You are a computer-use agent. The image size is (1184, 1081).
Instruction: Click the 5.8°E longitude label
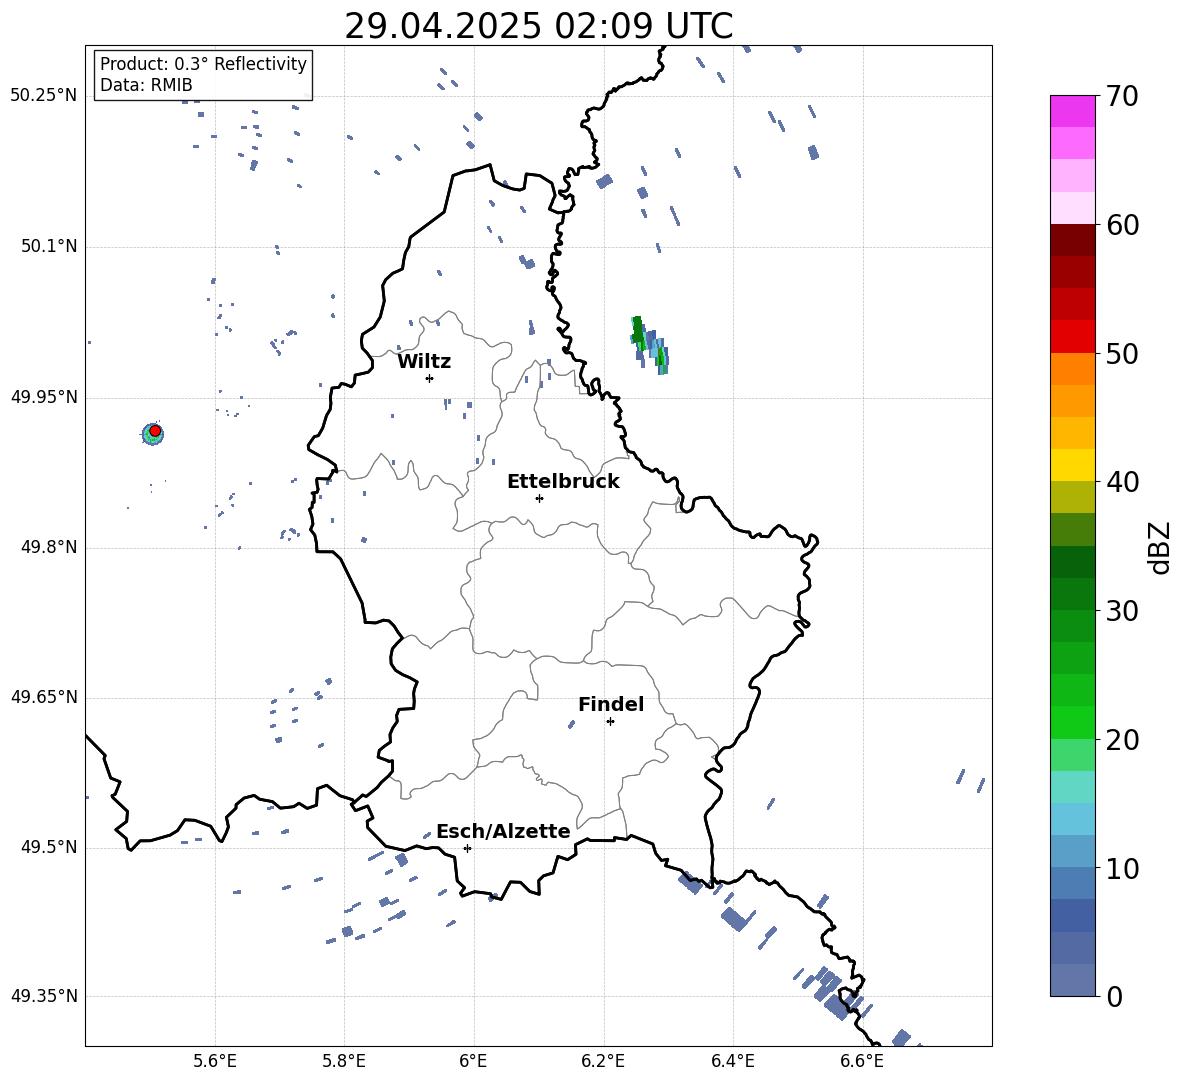click(x=344, y=1061)
